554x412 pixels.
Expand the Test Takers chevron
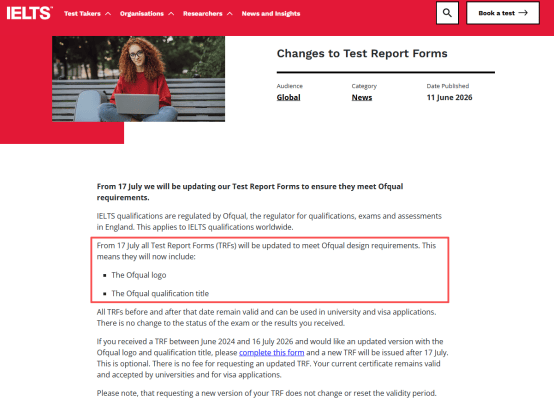(108, 14)
